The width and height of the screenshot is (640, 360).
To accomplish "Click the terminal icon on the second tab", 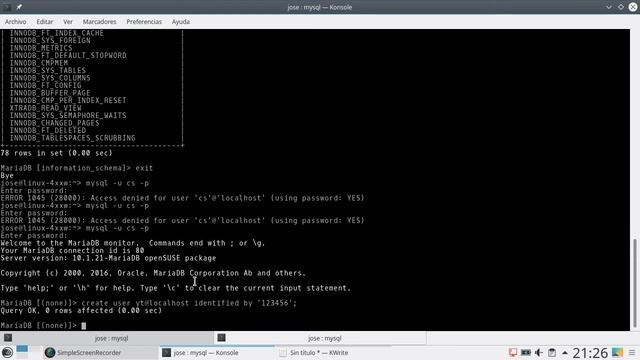I will click(x=221, y=338).
